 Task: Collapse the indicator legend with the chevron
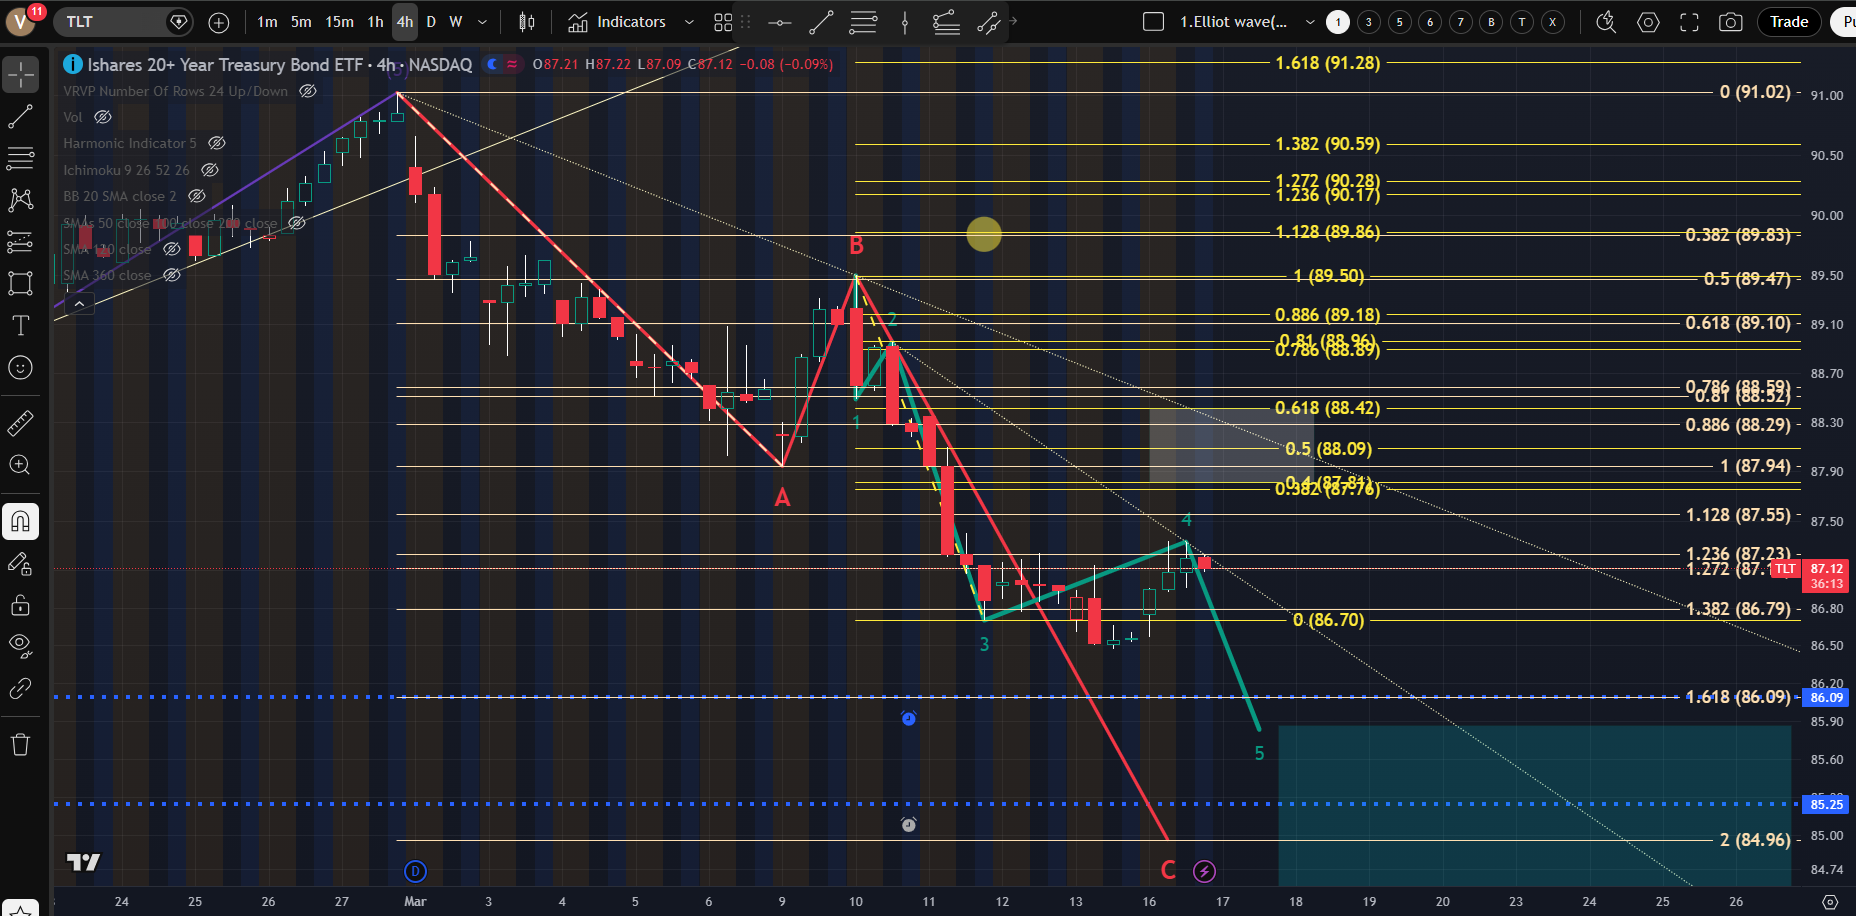[79, 303]
